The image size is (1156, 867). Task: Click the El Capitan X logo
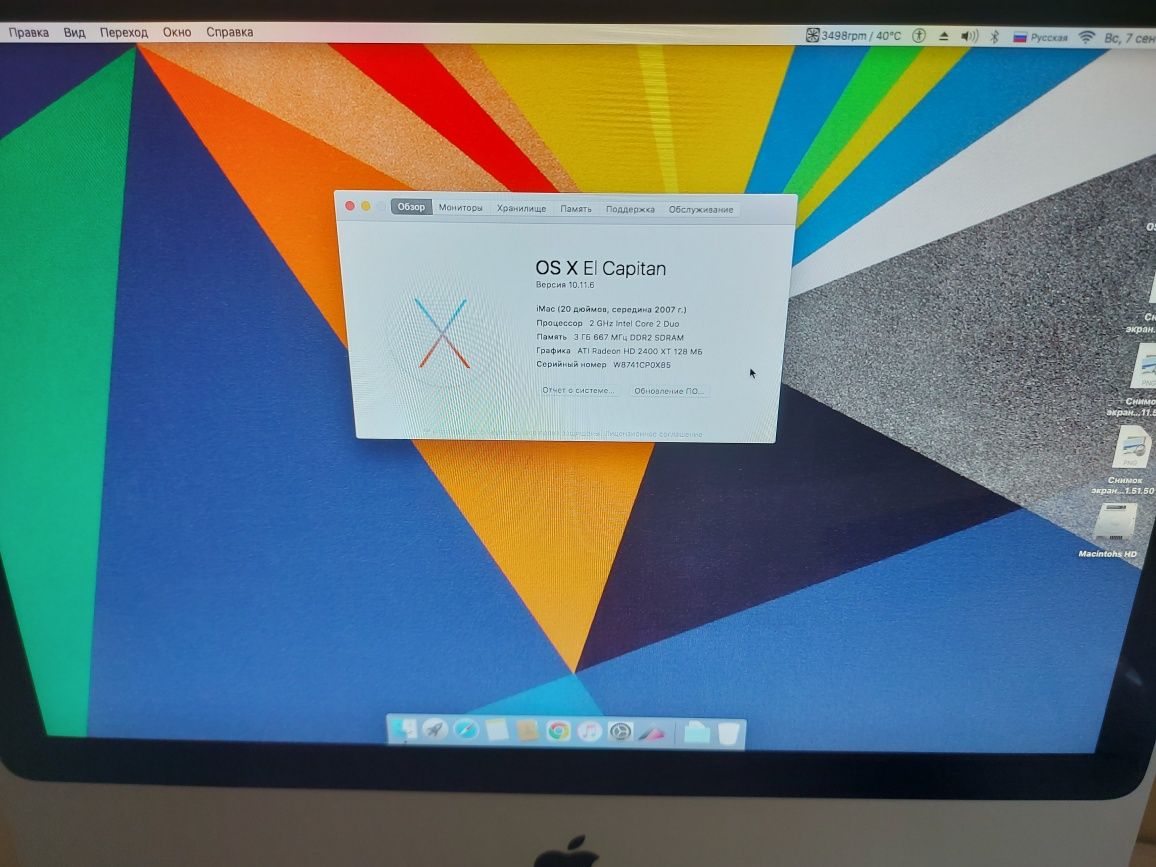click(442, 333)
